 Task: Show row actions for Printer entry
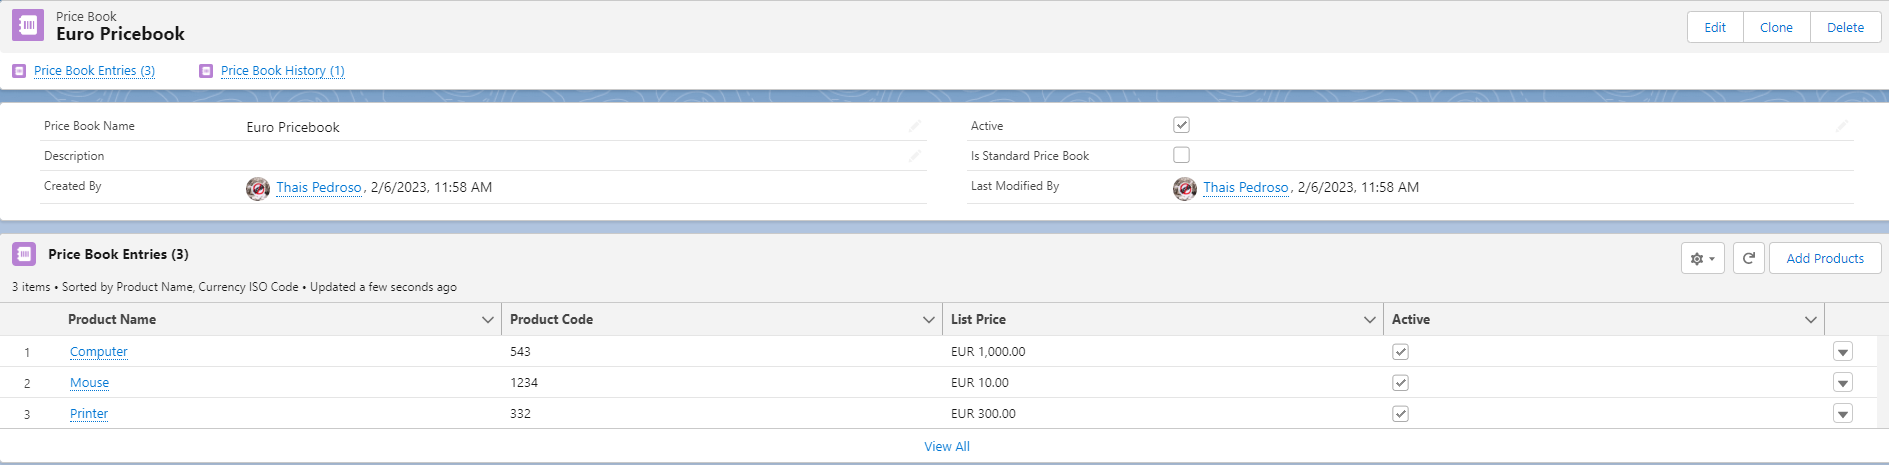1843,414
